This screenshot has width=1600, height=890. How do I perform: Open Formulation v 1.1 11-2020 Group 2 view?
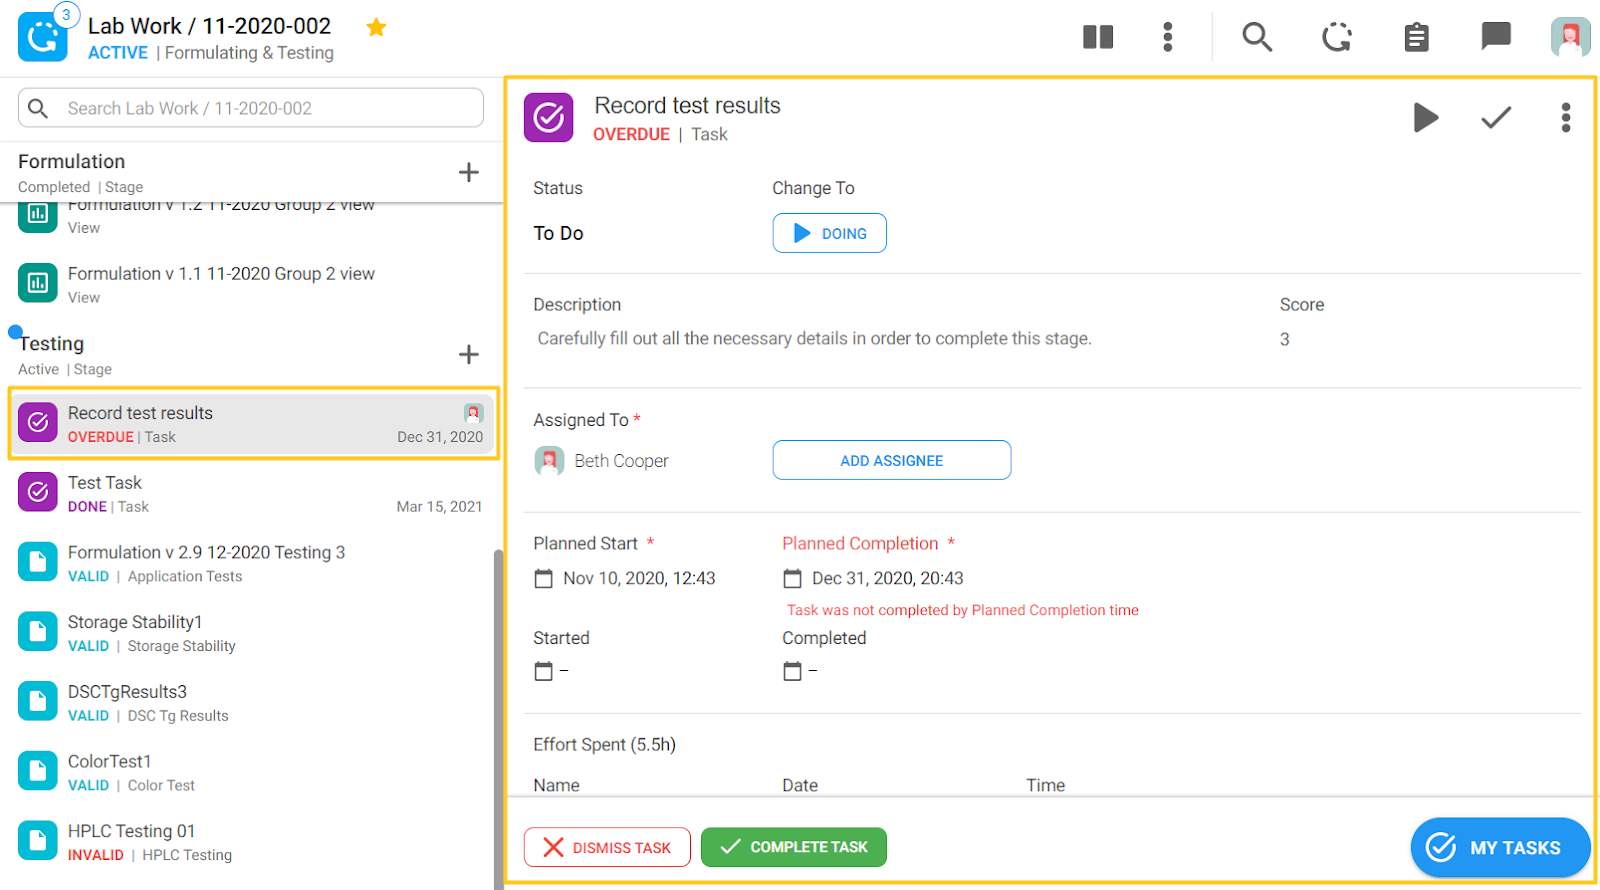pos(251,284)
